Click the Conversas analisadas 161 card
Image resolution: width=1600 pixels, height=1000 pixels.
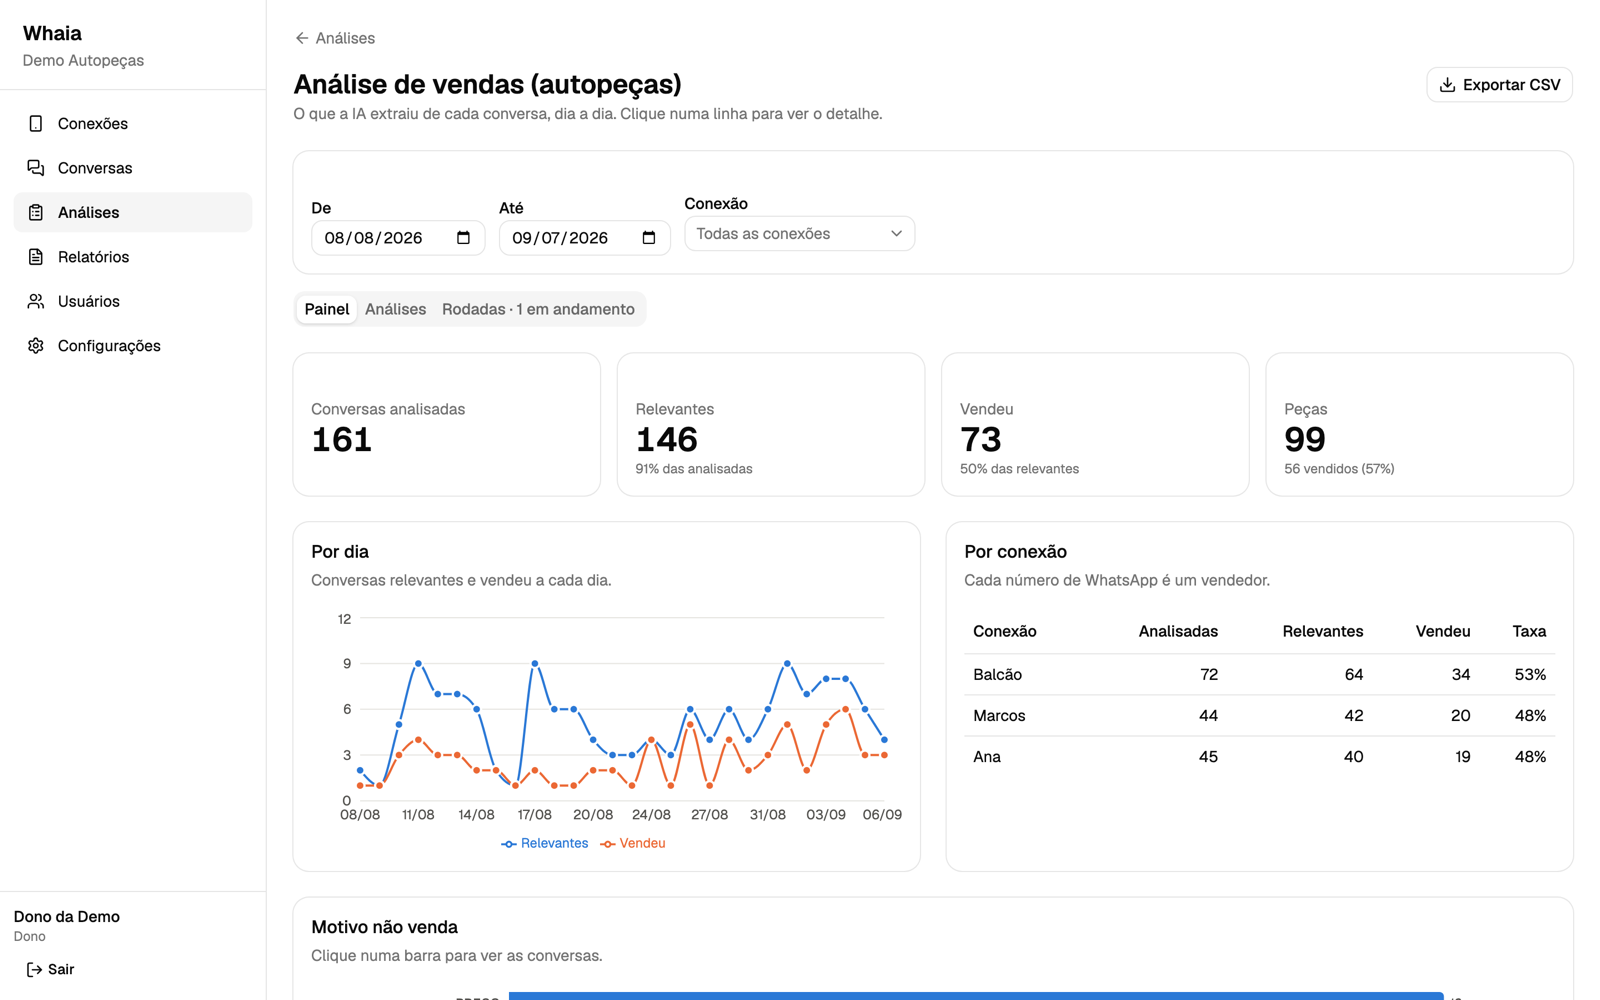(x=447, y=424)
